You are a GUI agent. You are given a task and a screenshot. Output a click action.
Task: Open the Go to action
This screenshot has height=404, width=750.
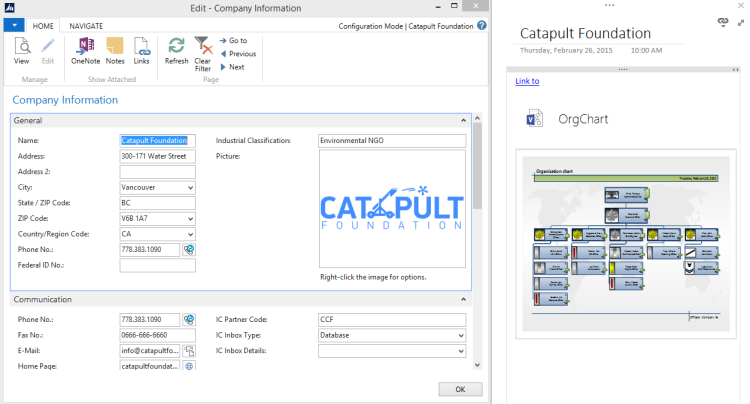coord(234,41)
